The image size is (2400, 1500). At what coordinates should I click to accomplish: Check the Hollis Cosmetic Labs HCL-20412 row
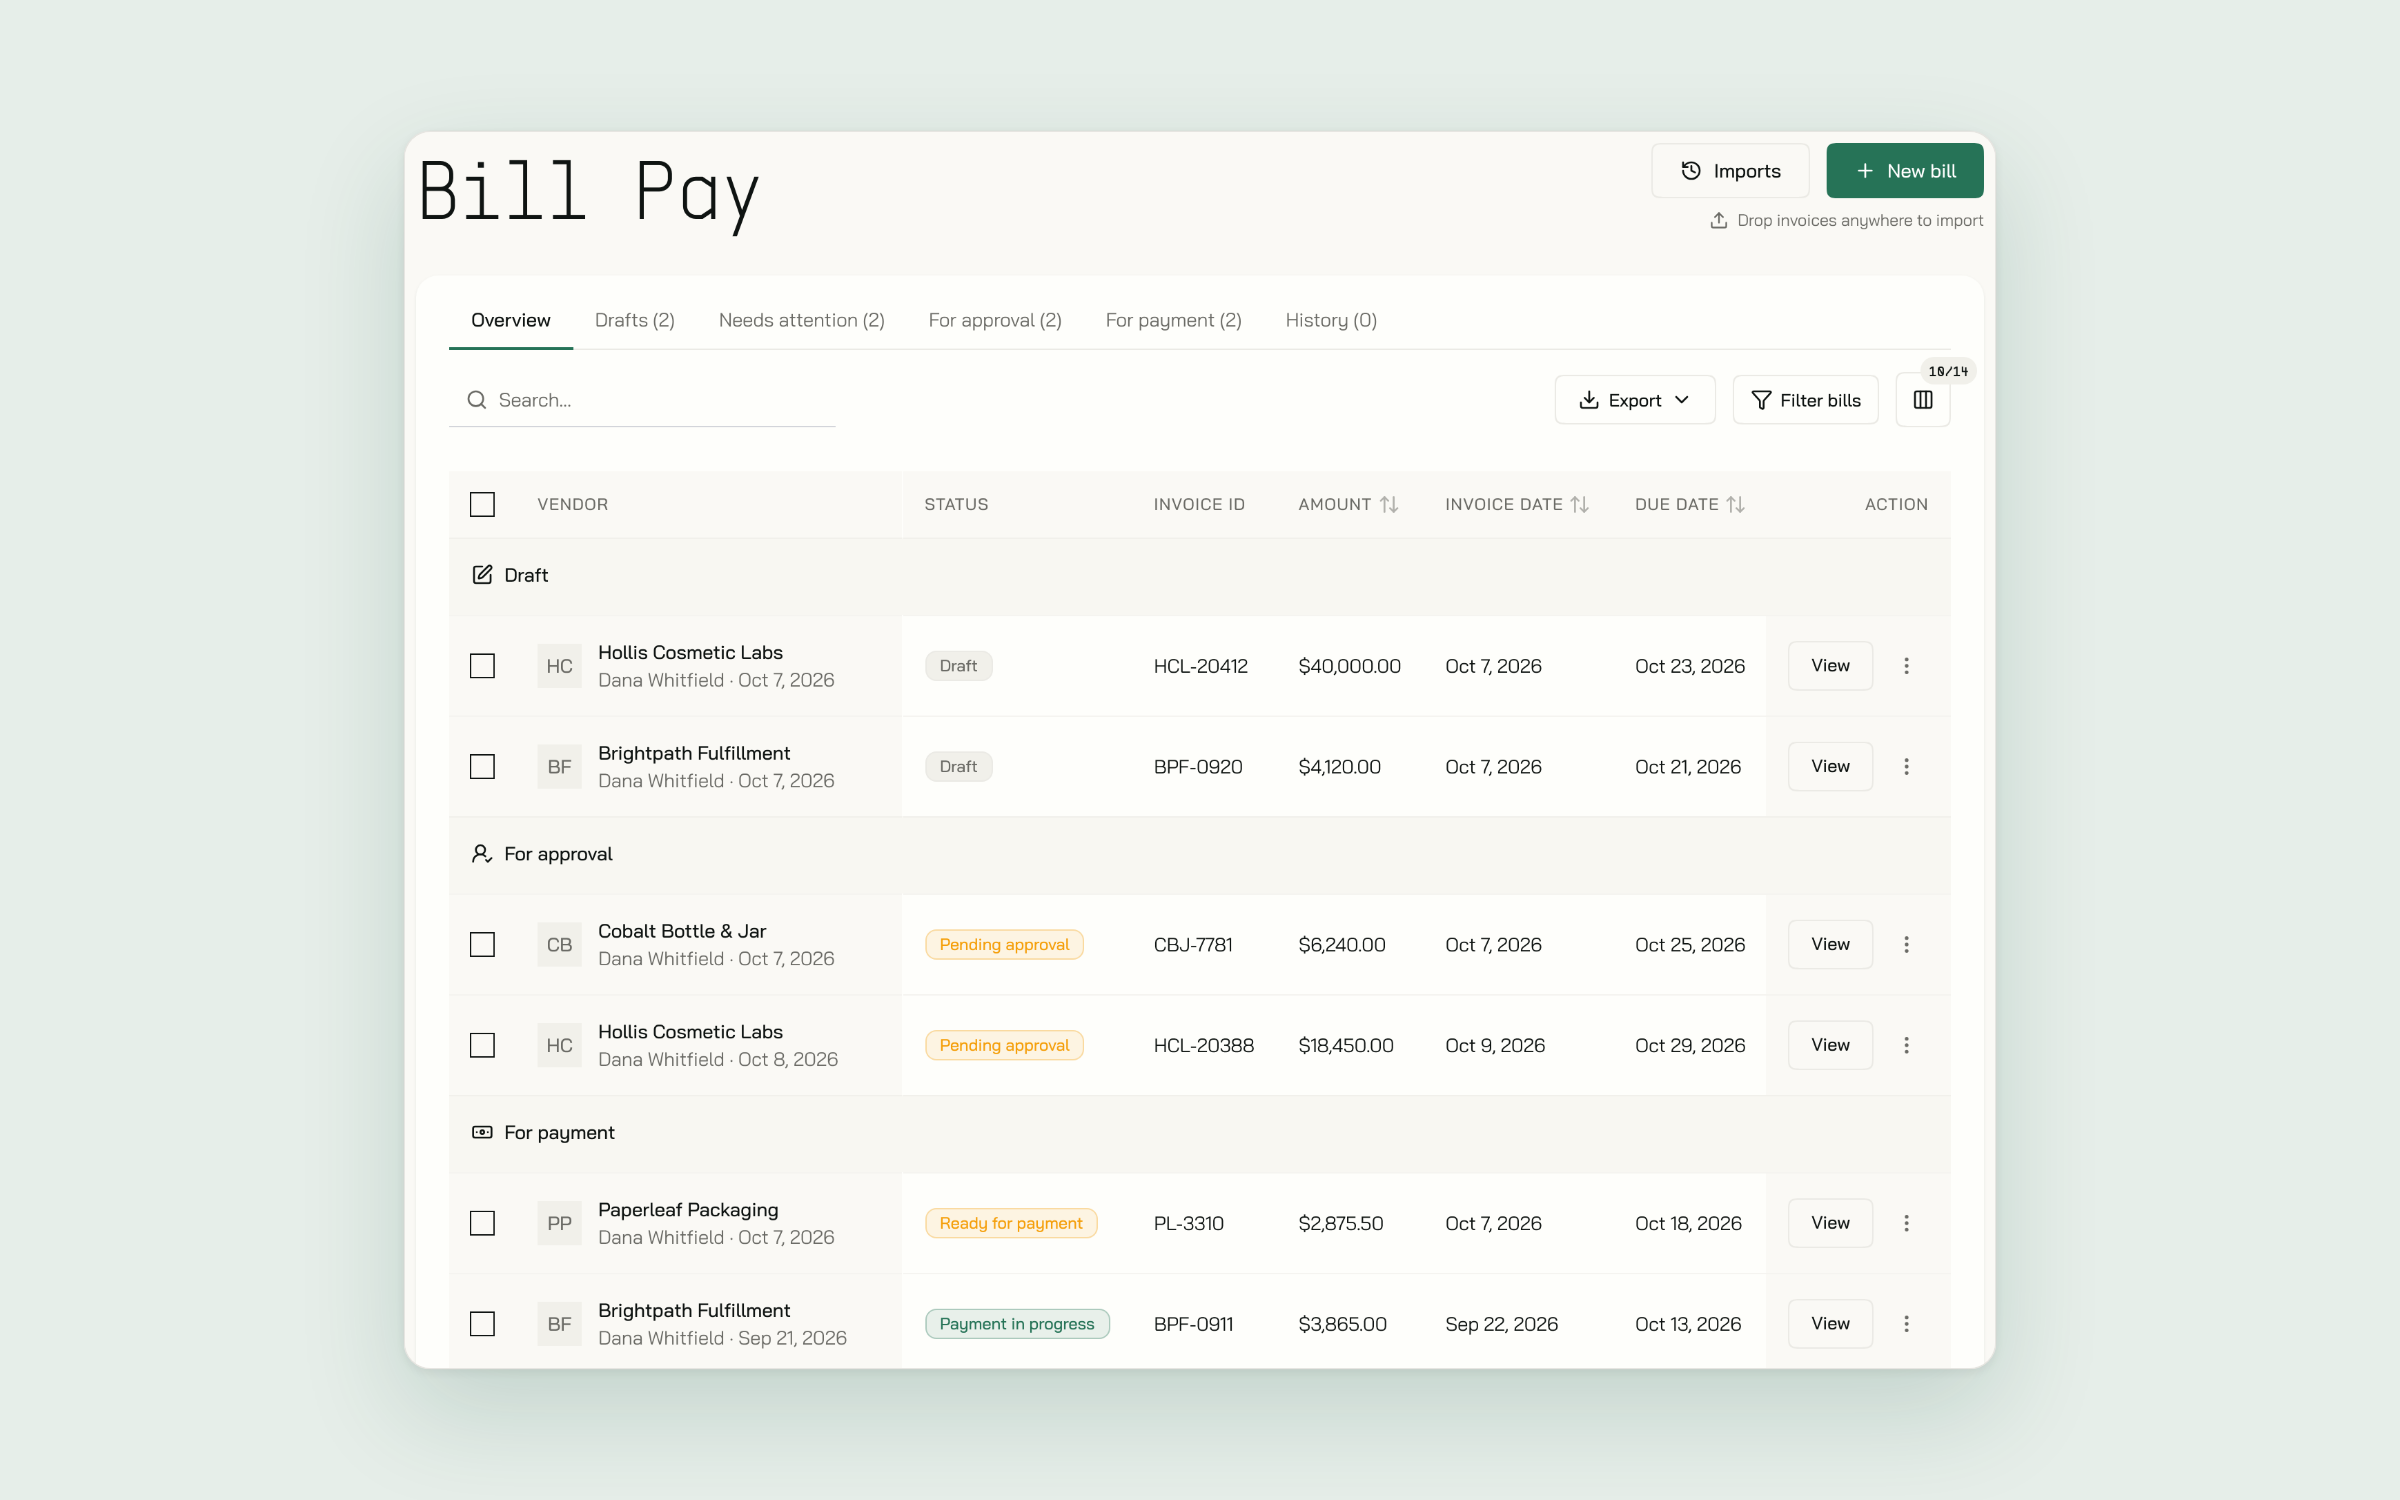(x=482, y=666)
